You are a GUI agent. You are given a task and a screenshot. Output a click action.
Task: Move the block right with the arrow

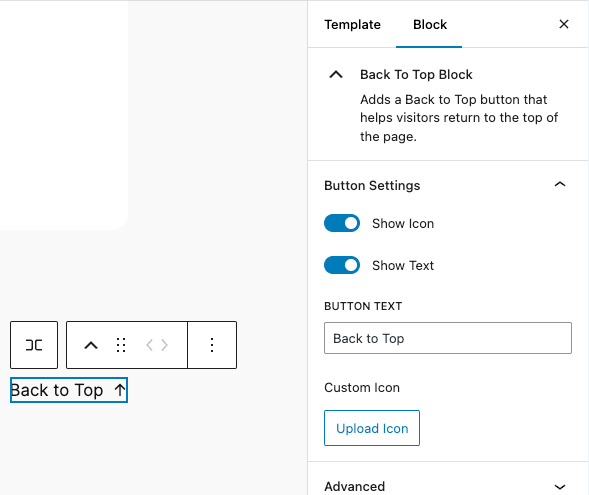pyautogui.click(x=165, y=345)
